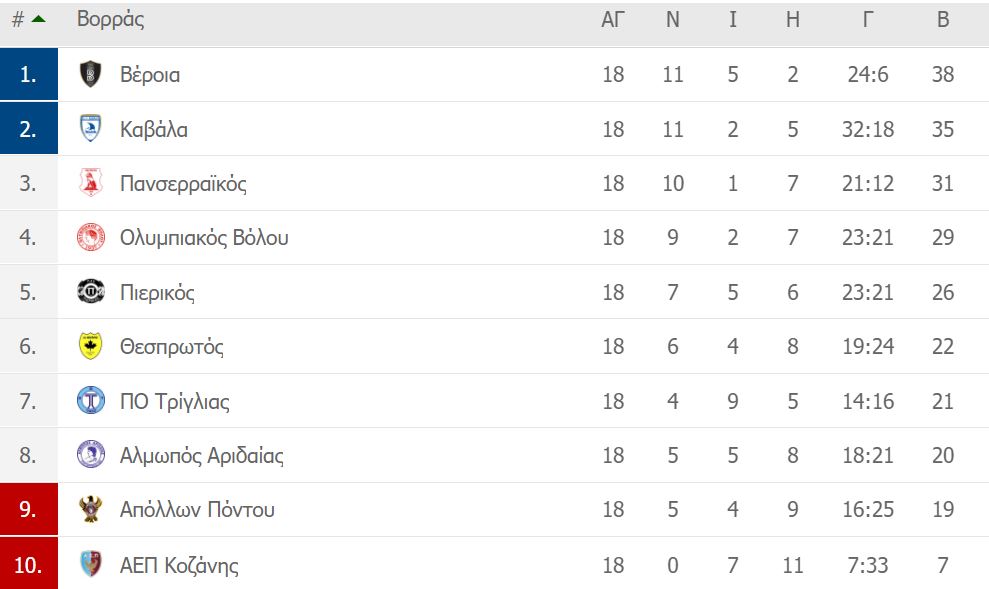Sort table by the green rank arrow
The image size is (989, 589).
pyautogui.click(x=38, y=19)
